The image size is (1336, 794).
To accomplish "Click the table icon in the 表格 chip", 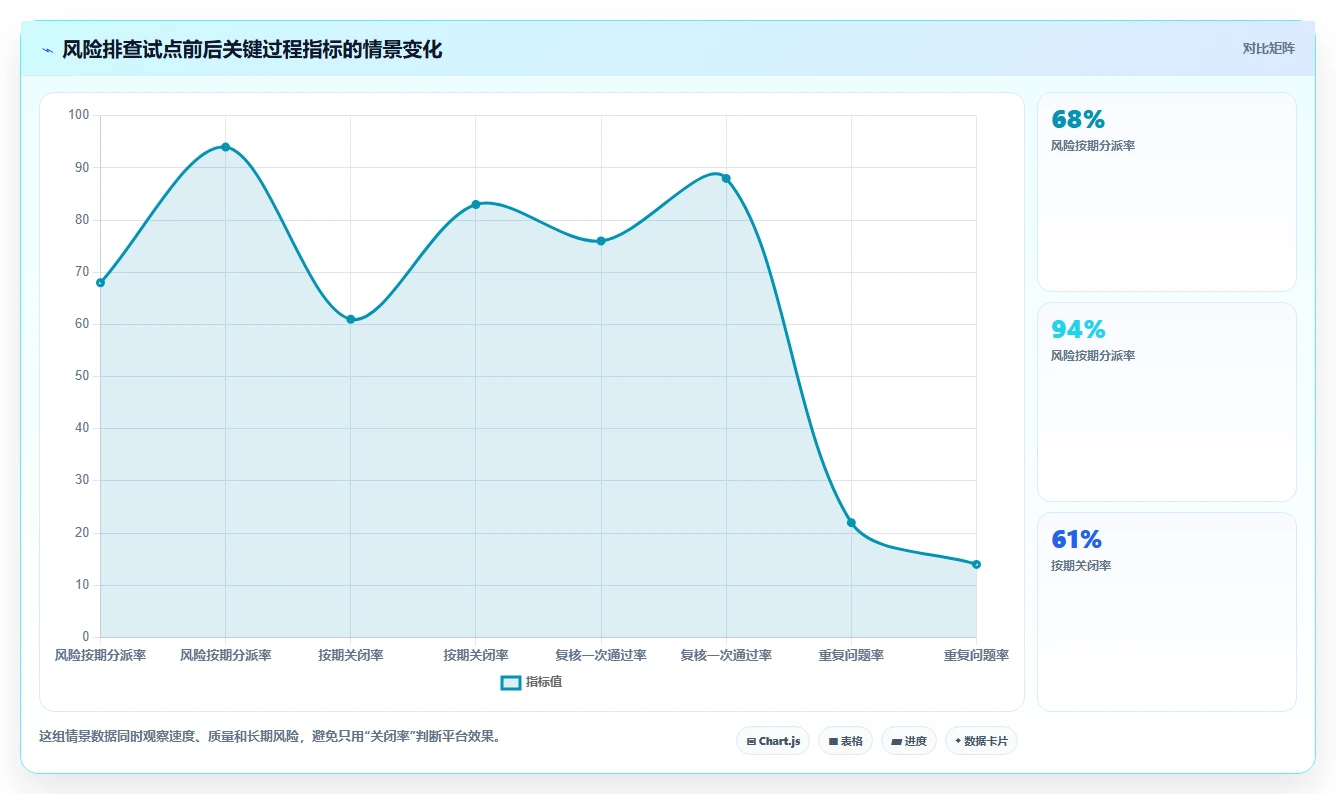I will click(833, 742).
